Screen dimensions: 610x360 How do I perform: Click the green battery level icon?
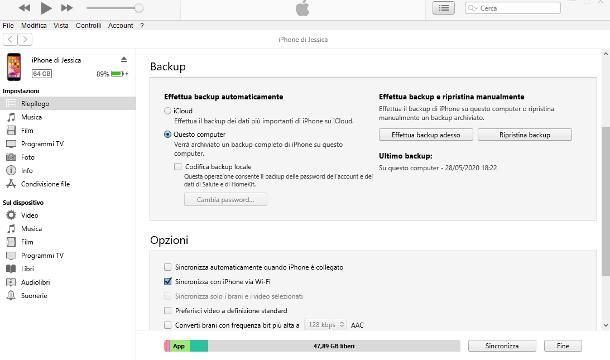tap(117, 74)
